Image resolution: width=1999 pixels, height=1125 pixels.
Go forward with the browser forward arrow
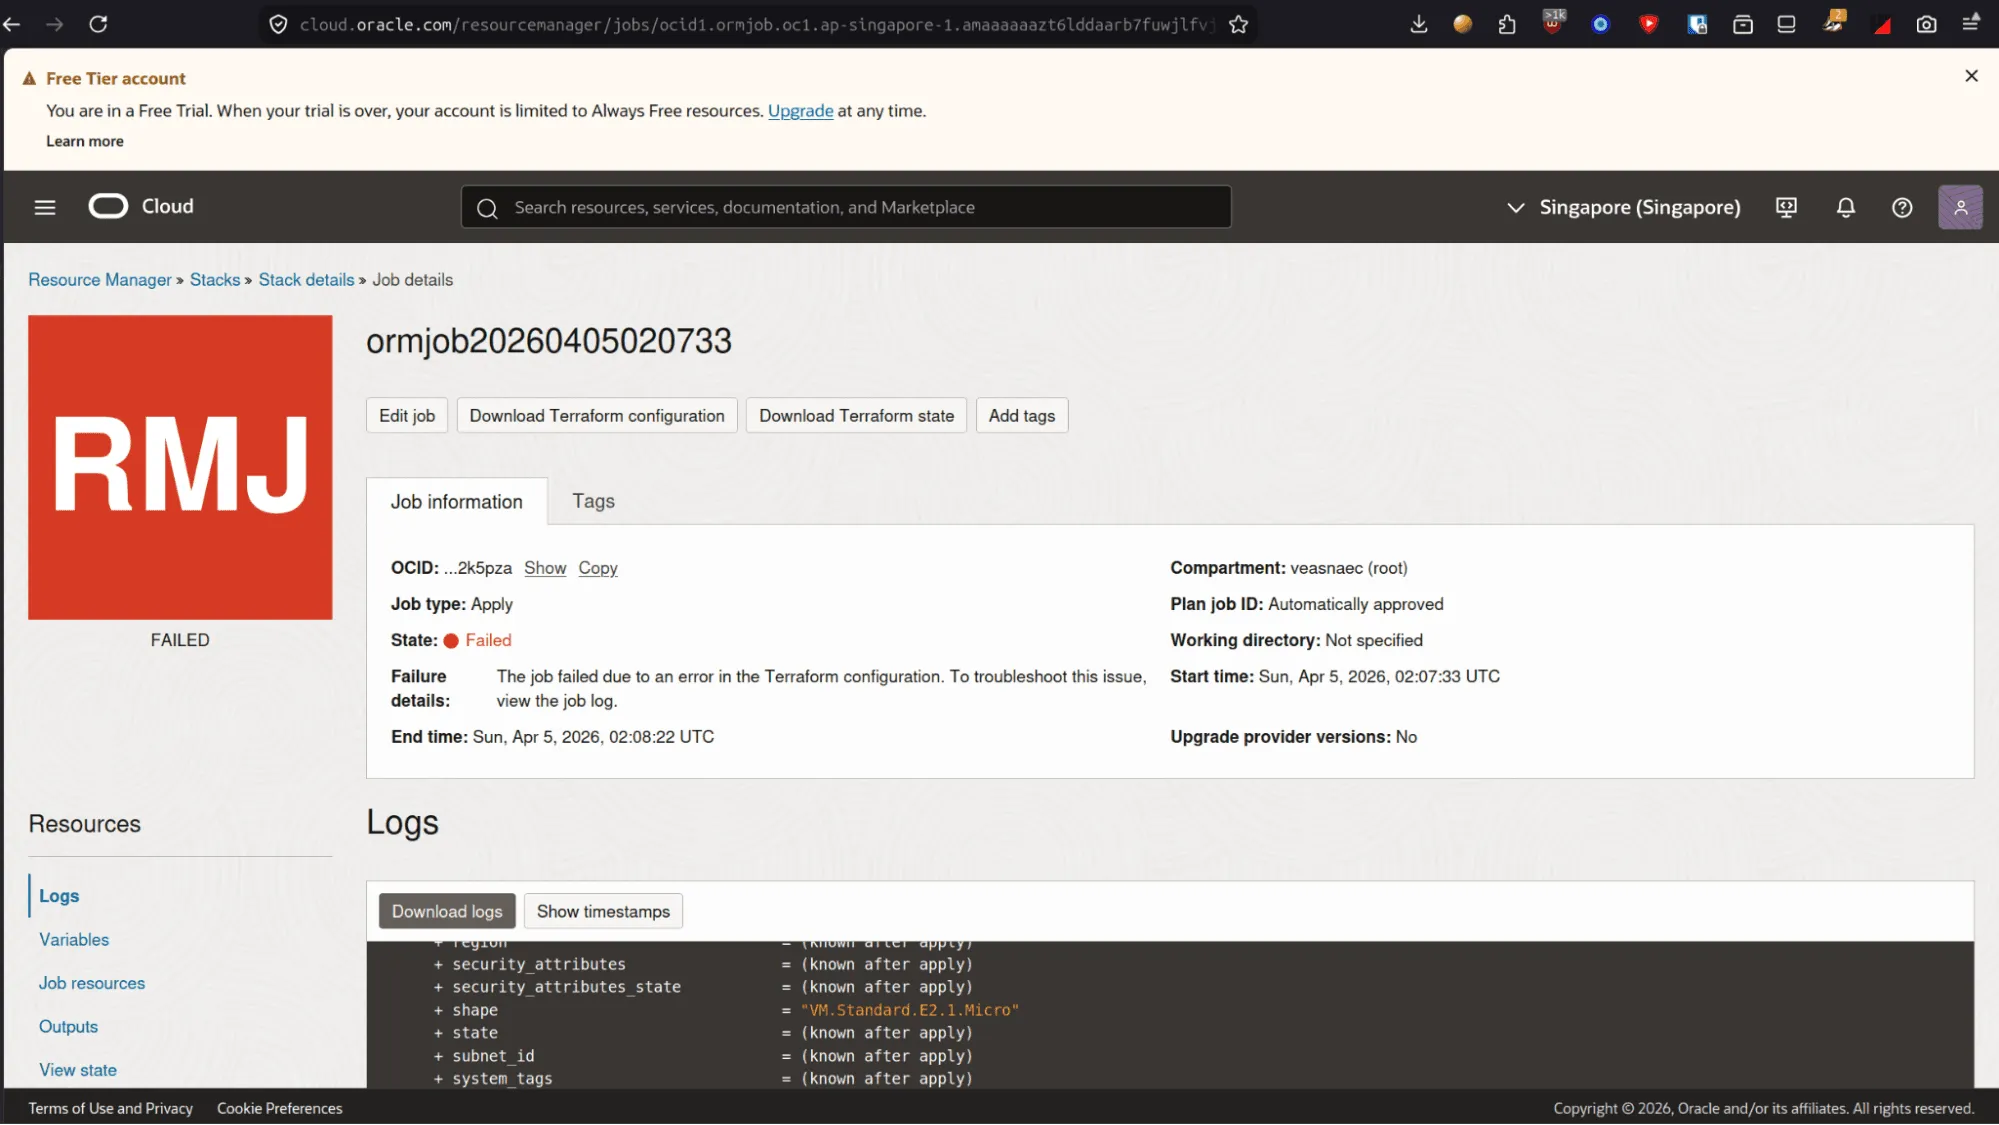click(x=55, y=24)
